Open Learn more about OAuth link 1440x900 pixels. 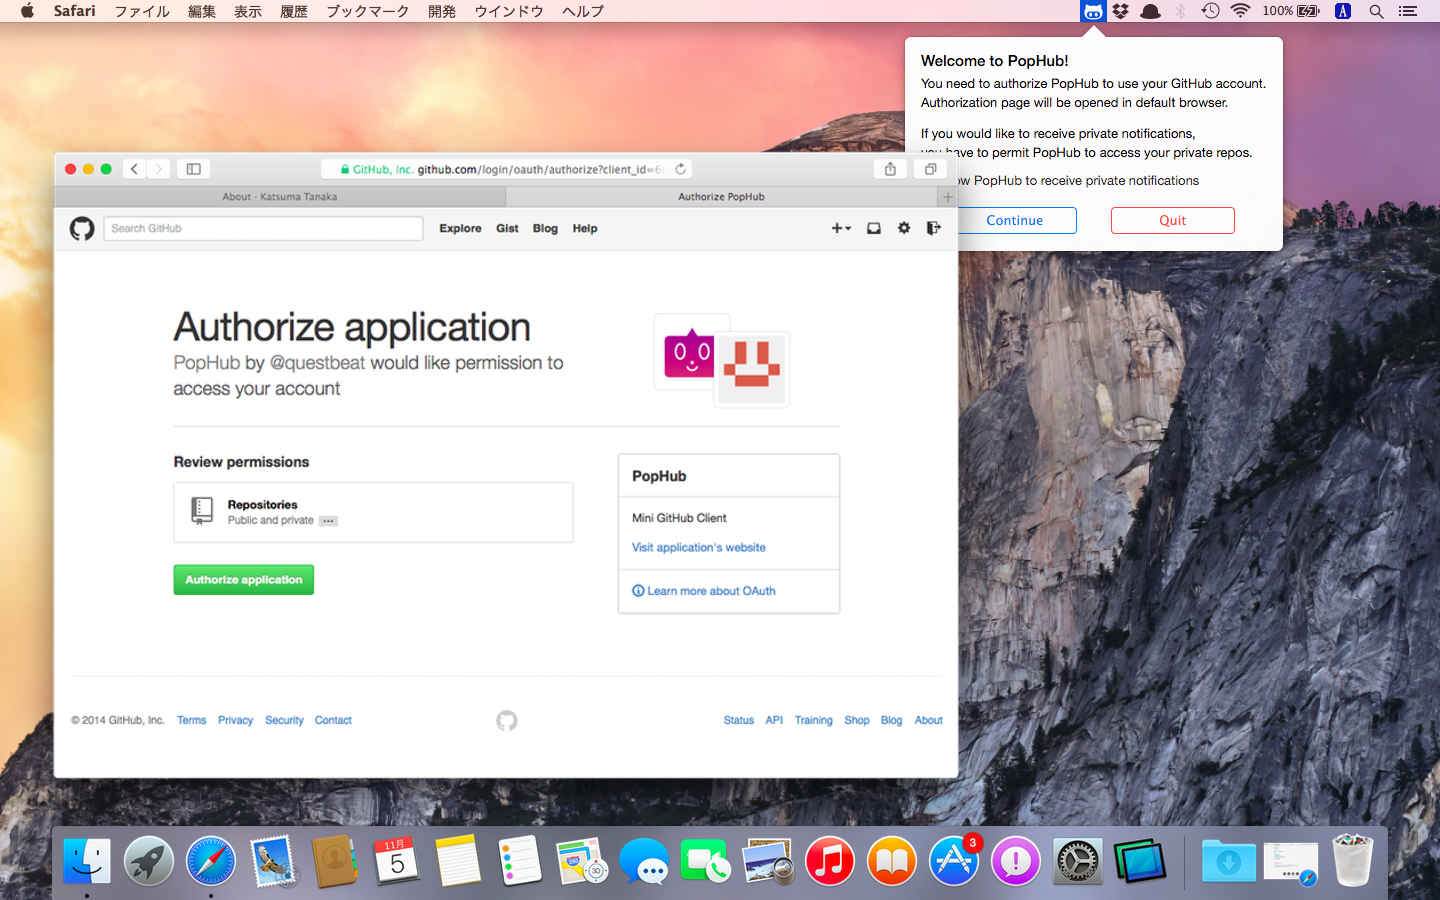click(x=704, y=591)
